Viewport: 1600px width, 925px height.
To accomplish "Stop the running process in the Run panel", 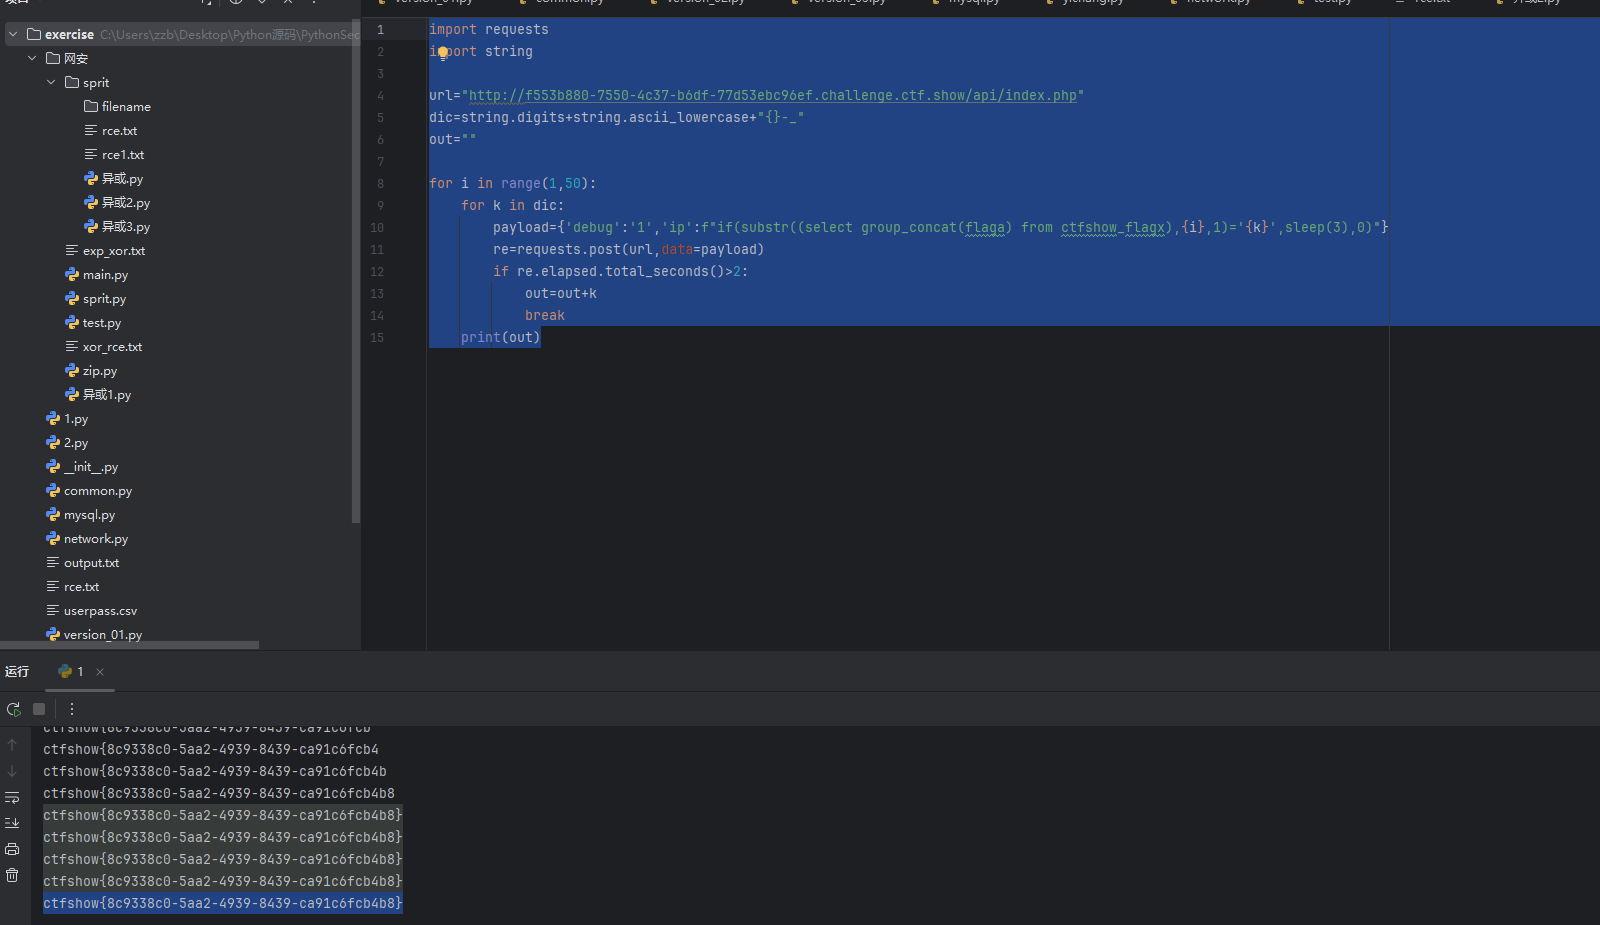I will click(39, 709).
